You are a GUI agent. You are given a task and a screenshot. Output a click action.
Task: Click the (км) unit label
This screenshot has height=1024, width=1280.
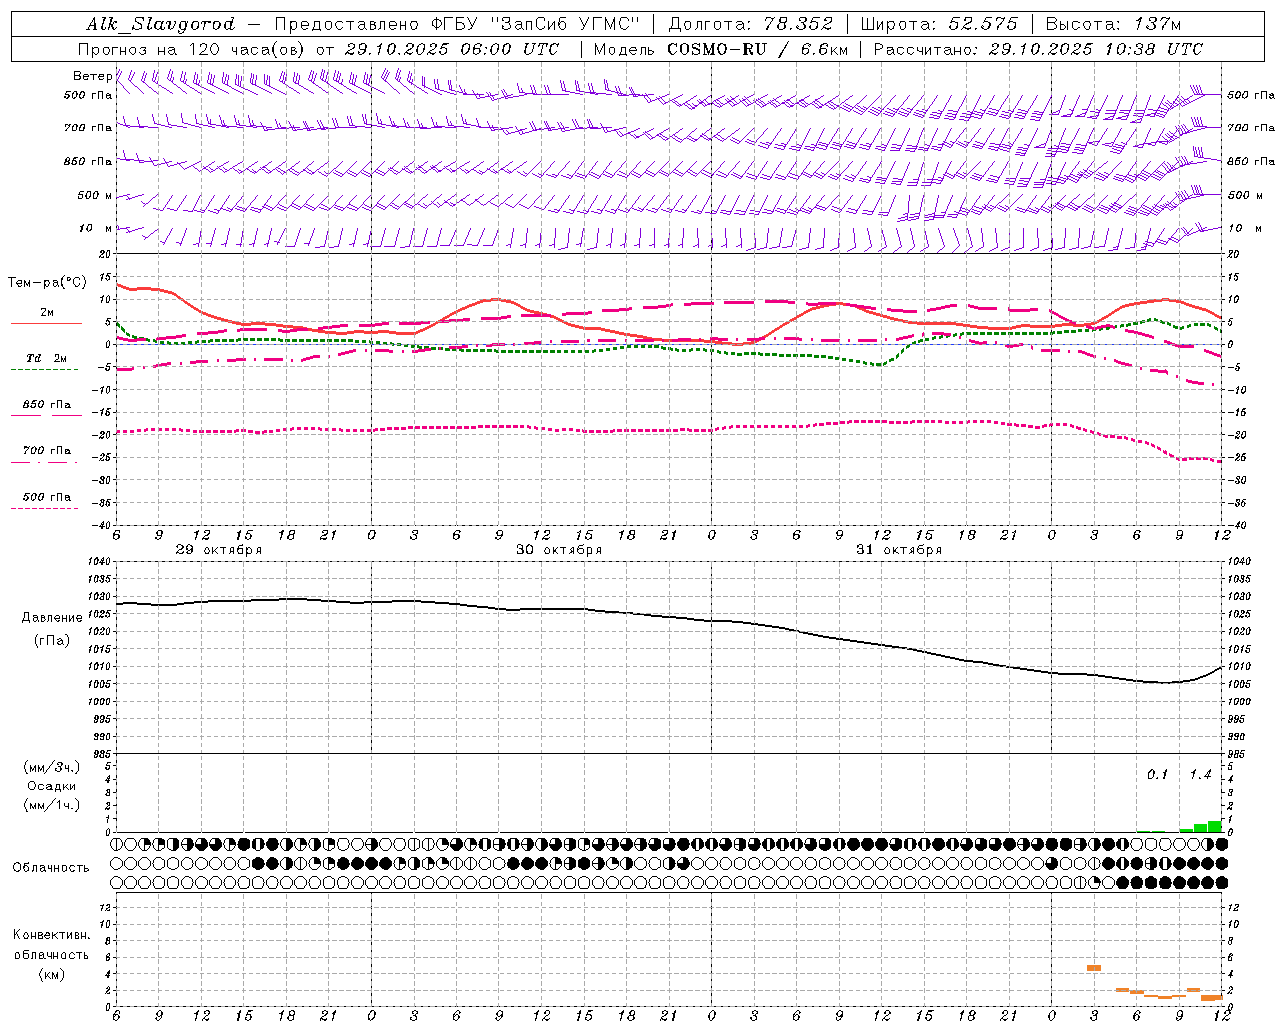52,974
